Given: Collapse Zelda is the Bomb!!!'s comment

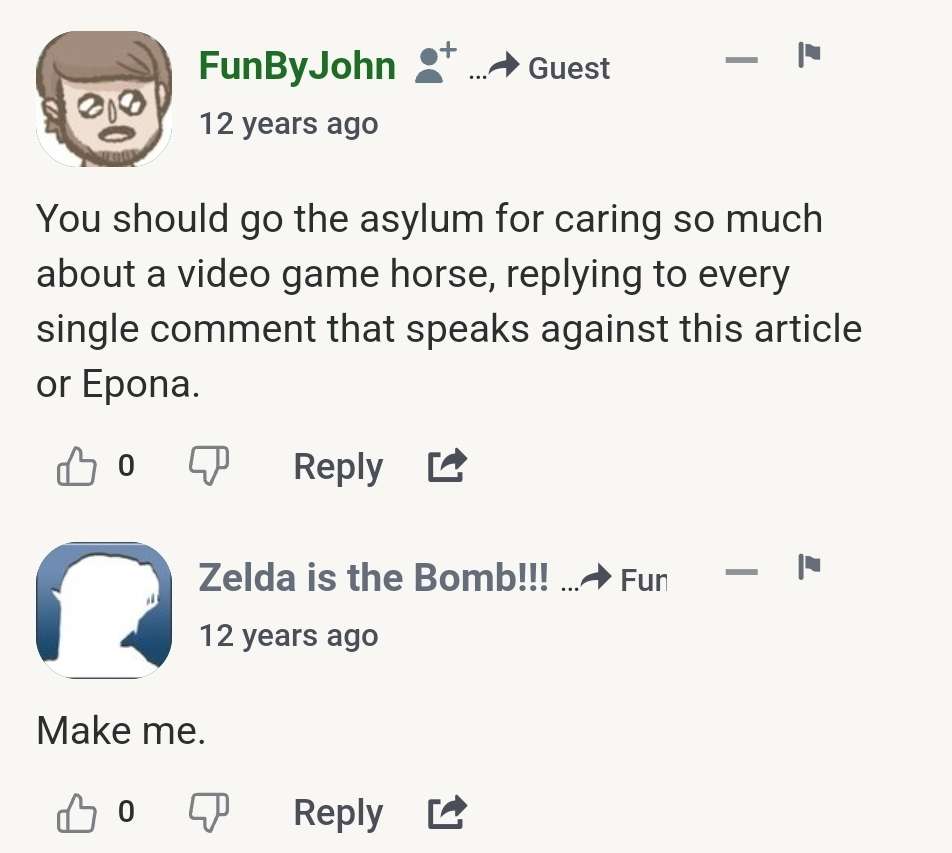Looking at the screenshot, I should pos(741,571).
